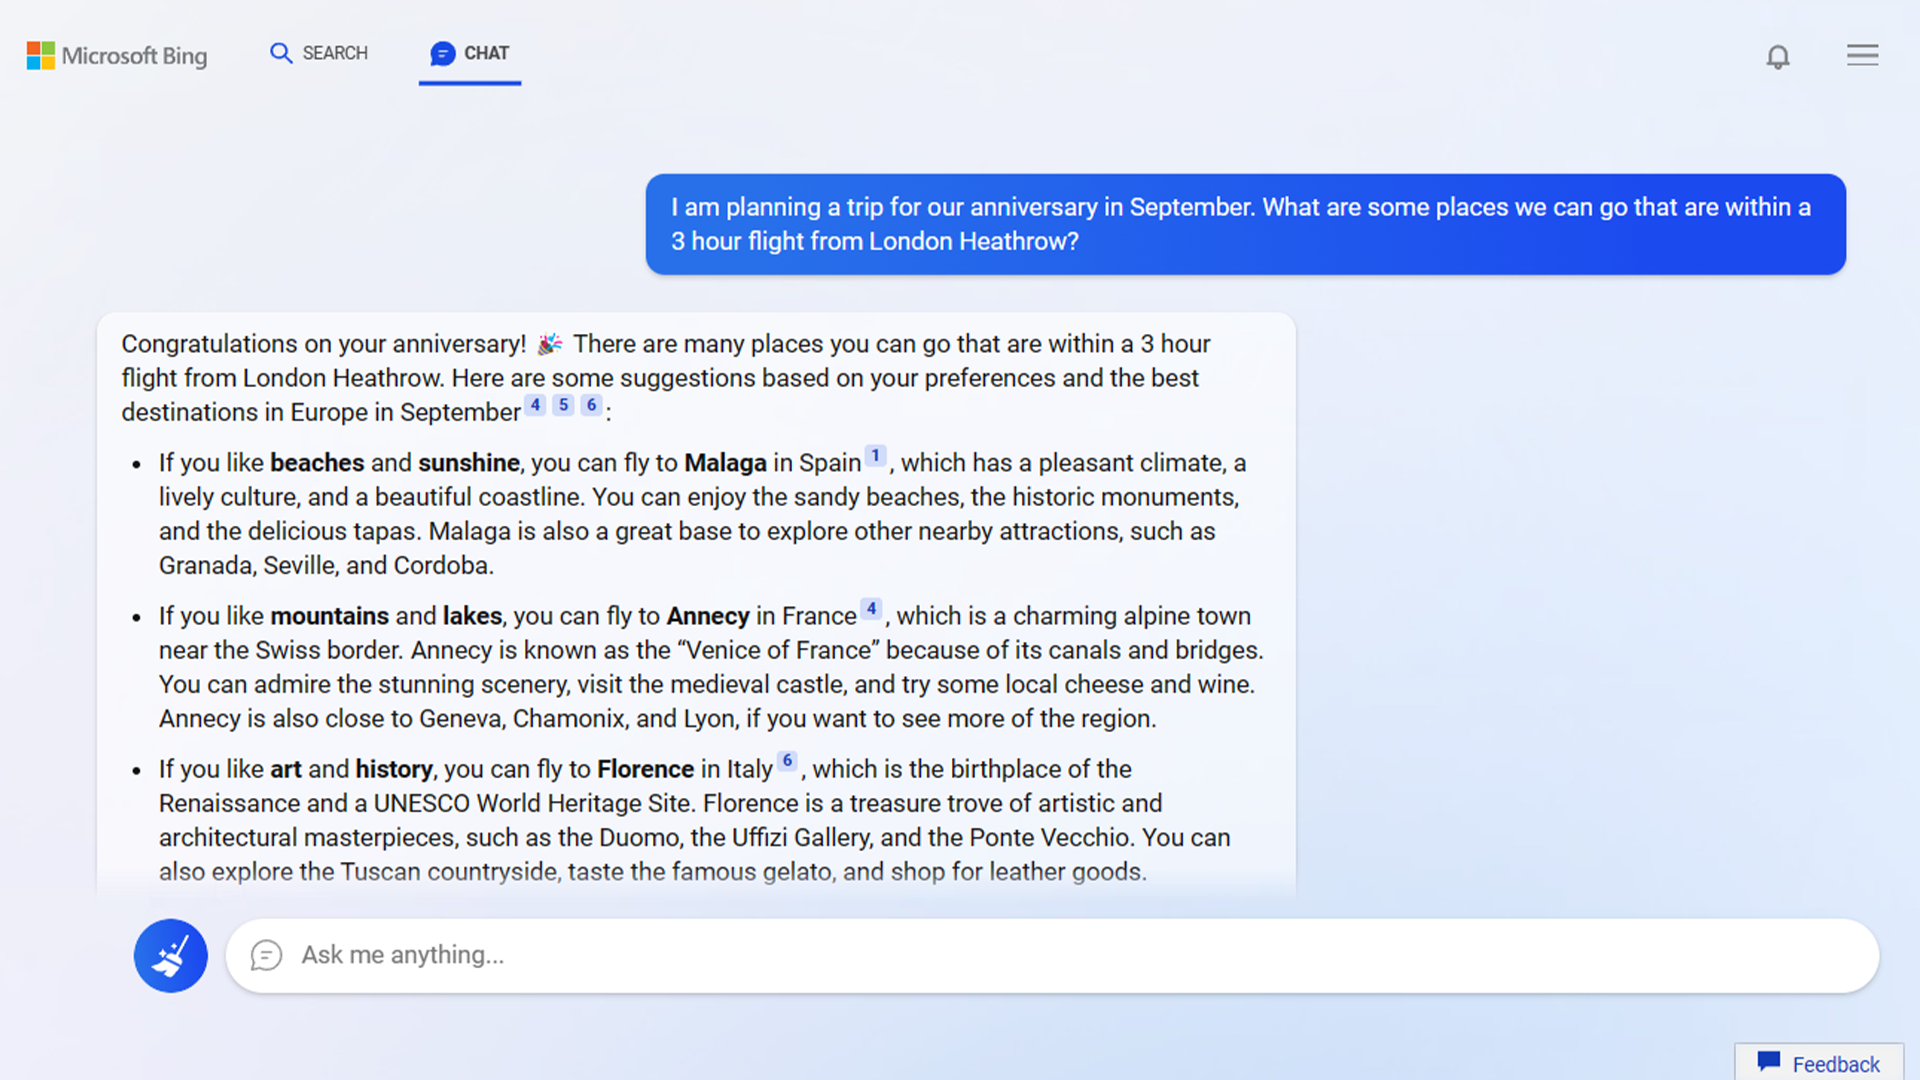
Task: Click citation superscript 4 in introduction
Action: [537, 406]
